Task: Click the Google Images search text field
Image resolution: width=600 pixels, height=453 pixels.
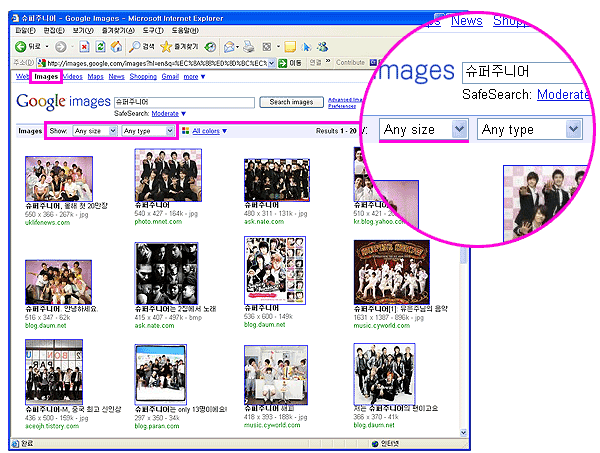Action: tap(183, 102)
